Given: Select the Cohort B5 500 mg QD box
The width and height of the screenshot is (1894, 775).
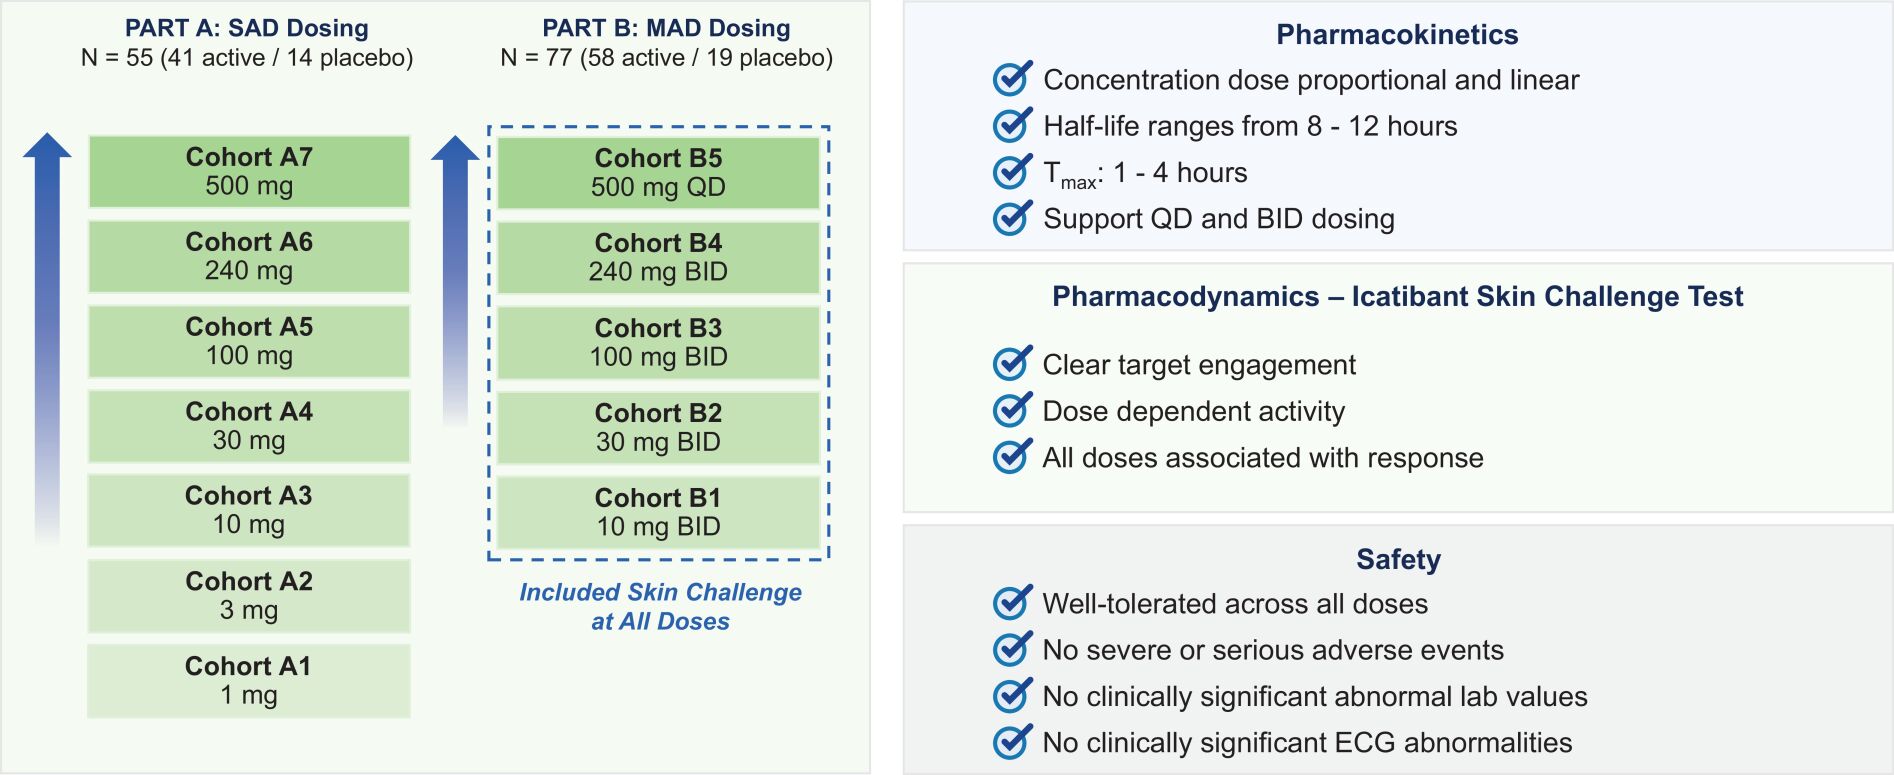Looking at the screenshot, I should (658, 173).
